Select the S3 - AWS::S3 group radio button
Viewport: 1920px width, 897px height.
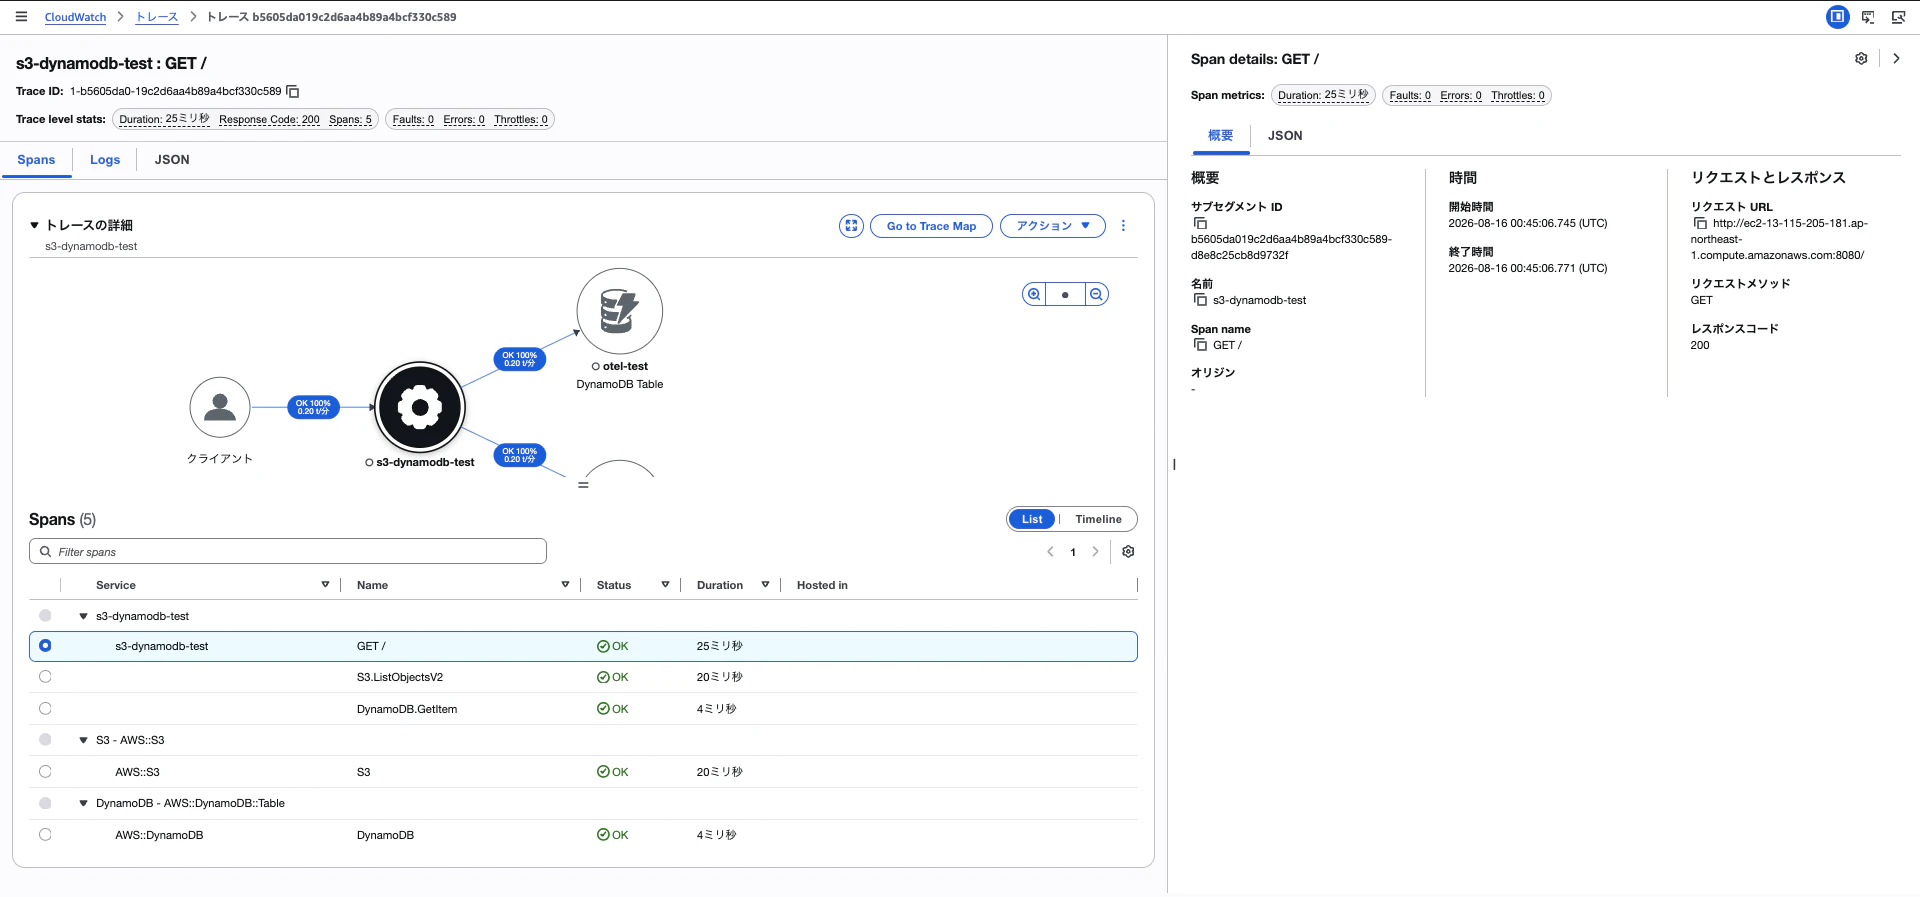[45, 740]
